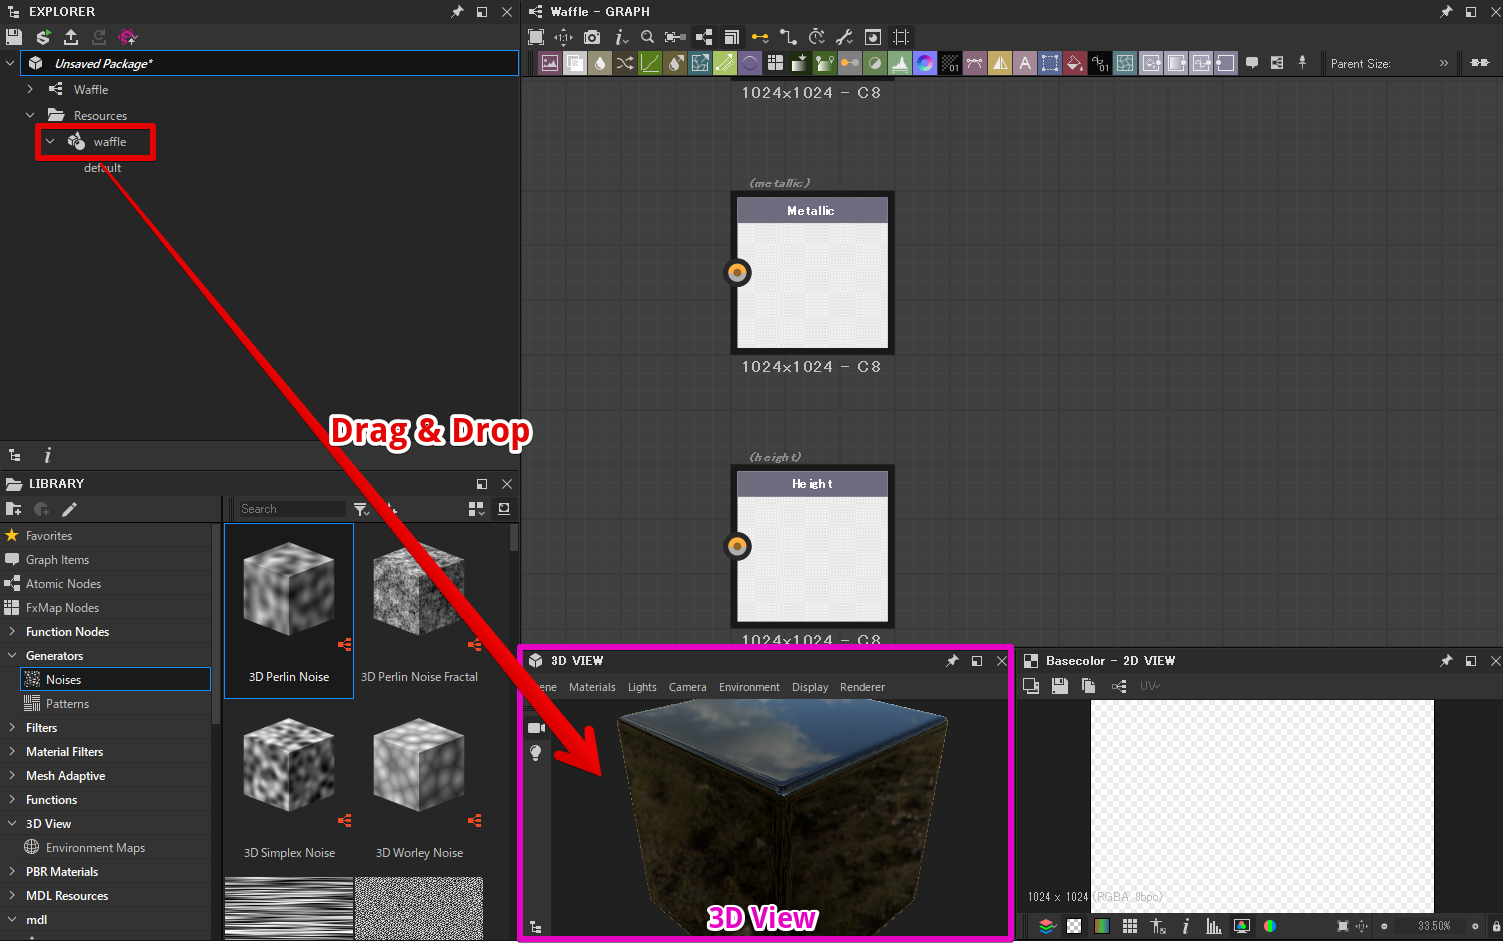Click the camera screenshot icon in graph toolbar
Screen dimensions: 1503x947
pos(592,37)
